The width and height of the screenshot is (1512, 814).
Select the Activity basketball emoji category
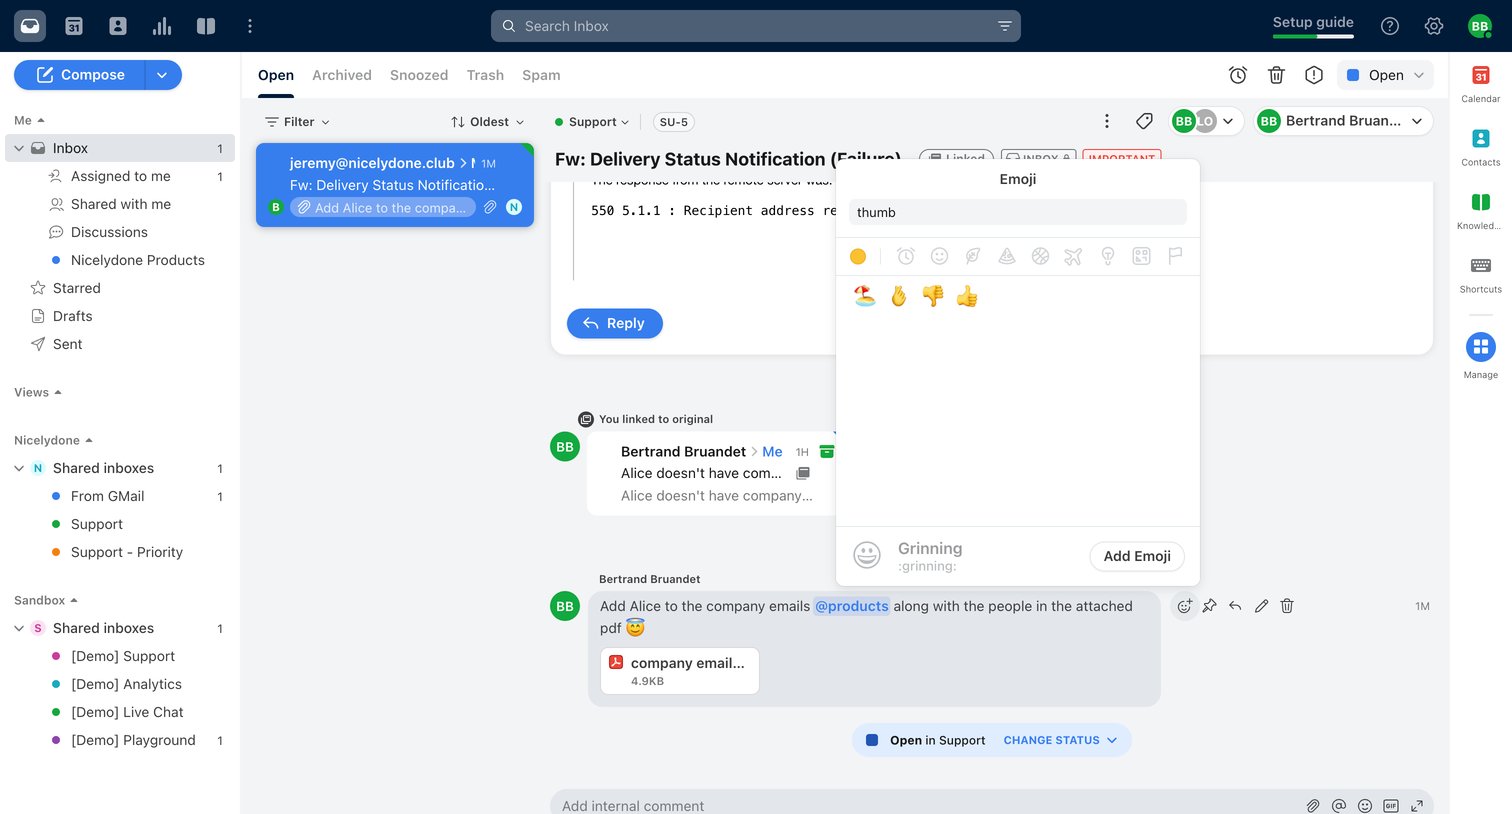coord(1040,256)
